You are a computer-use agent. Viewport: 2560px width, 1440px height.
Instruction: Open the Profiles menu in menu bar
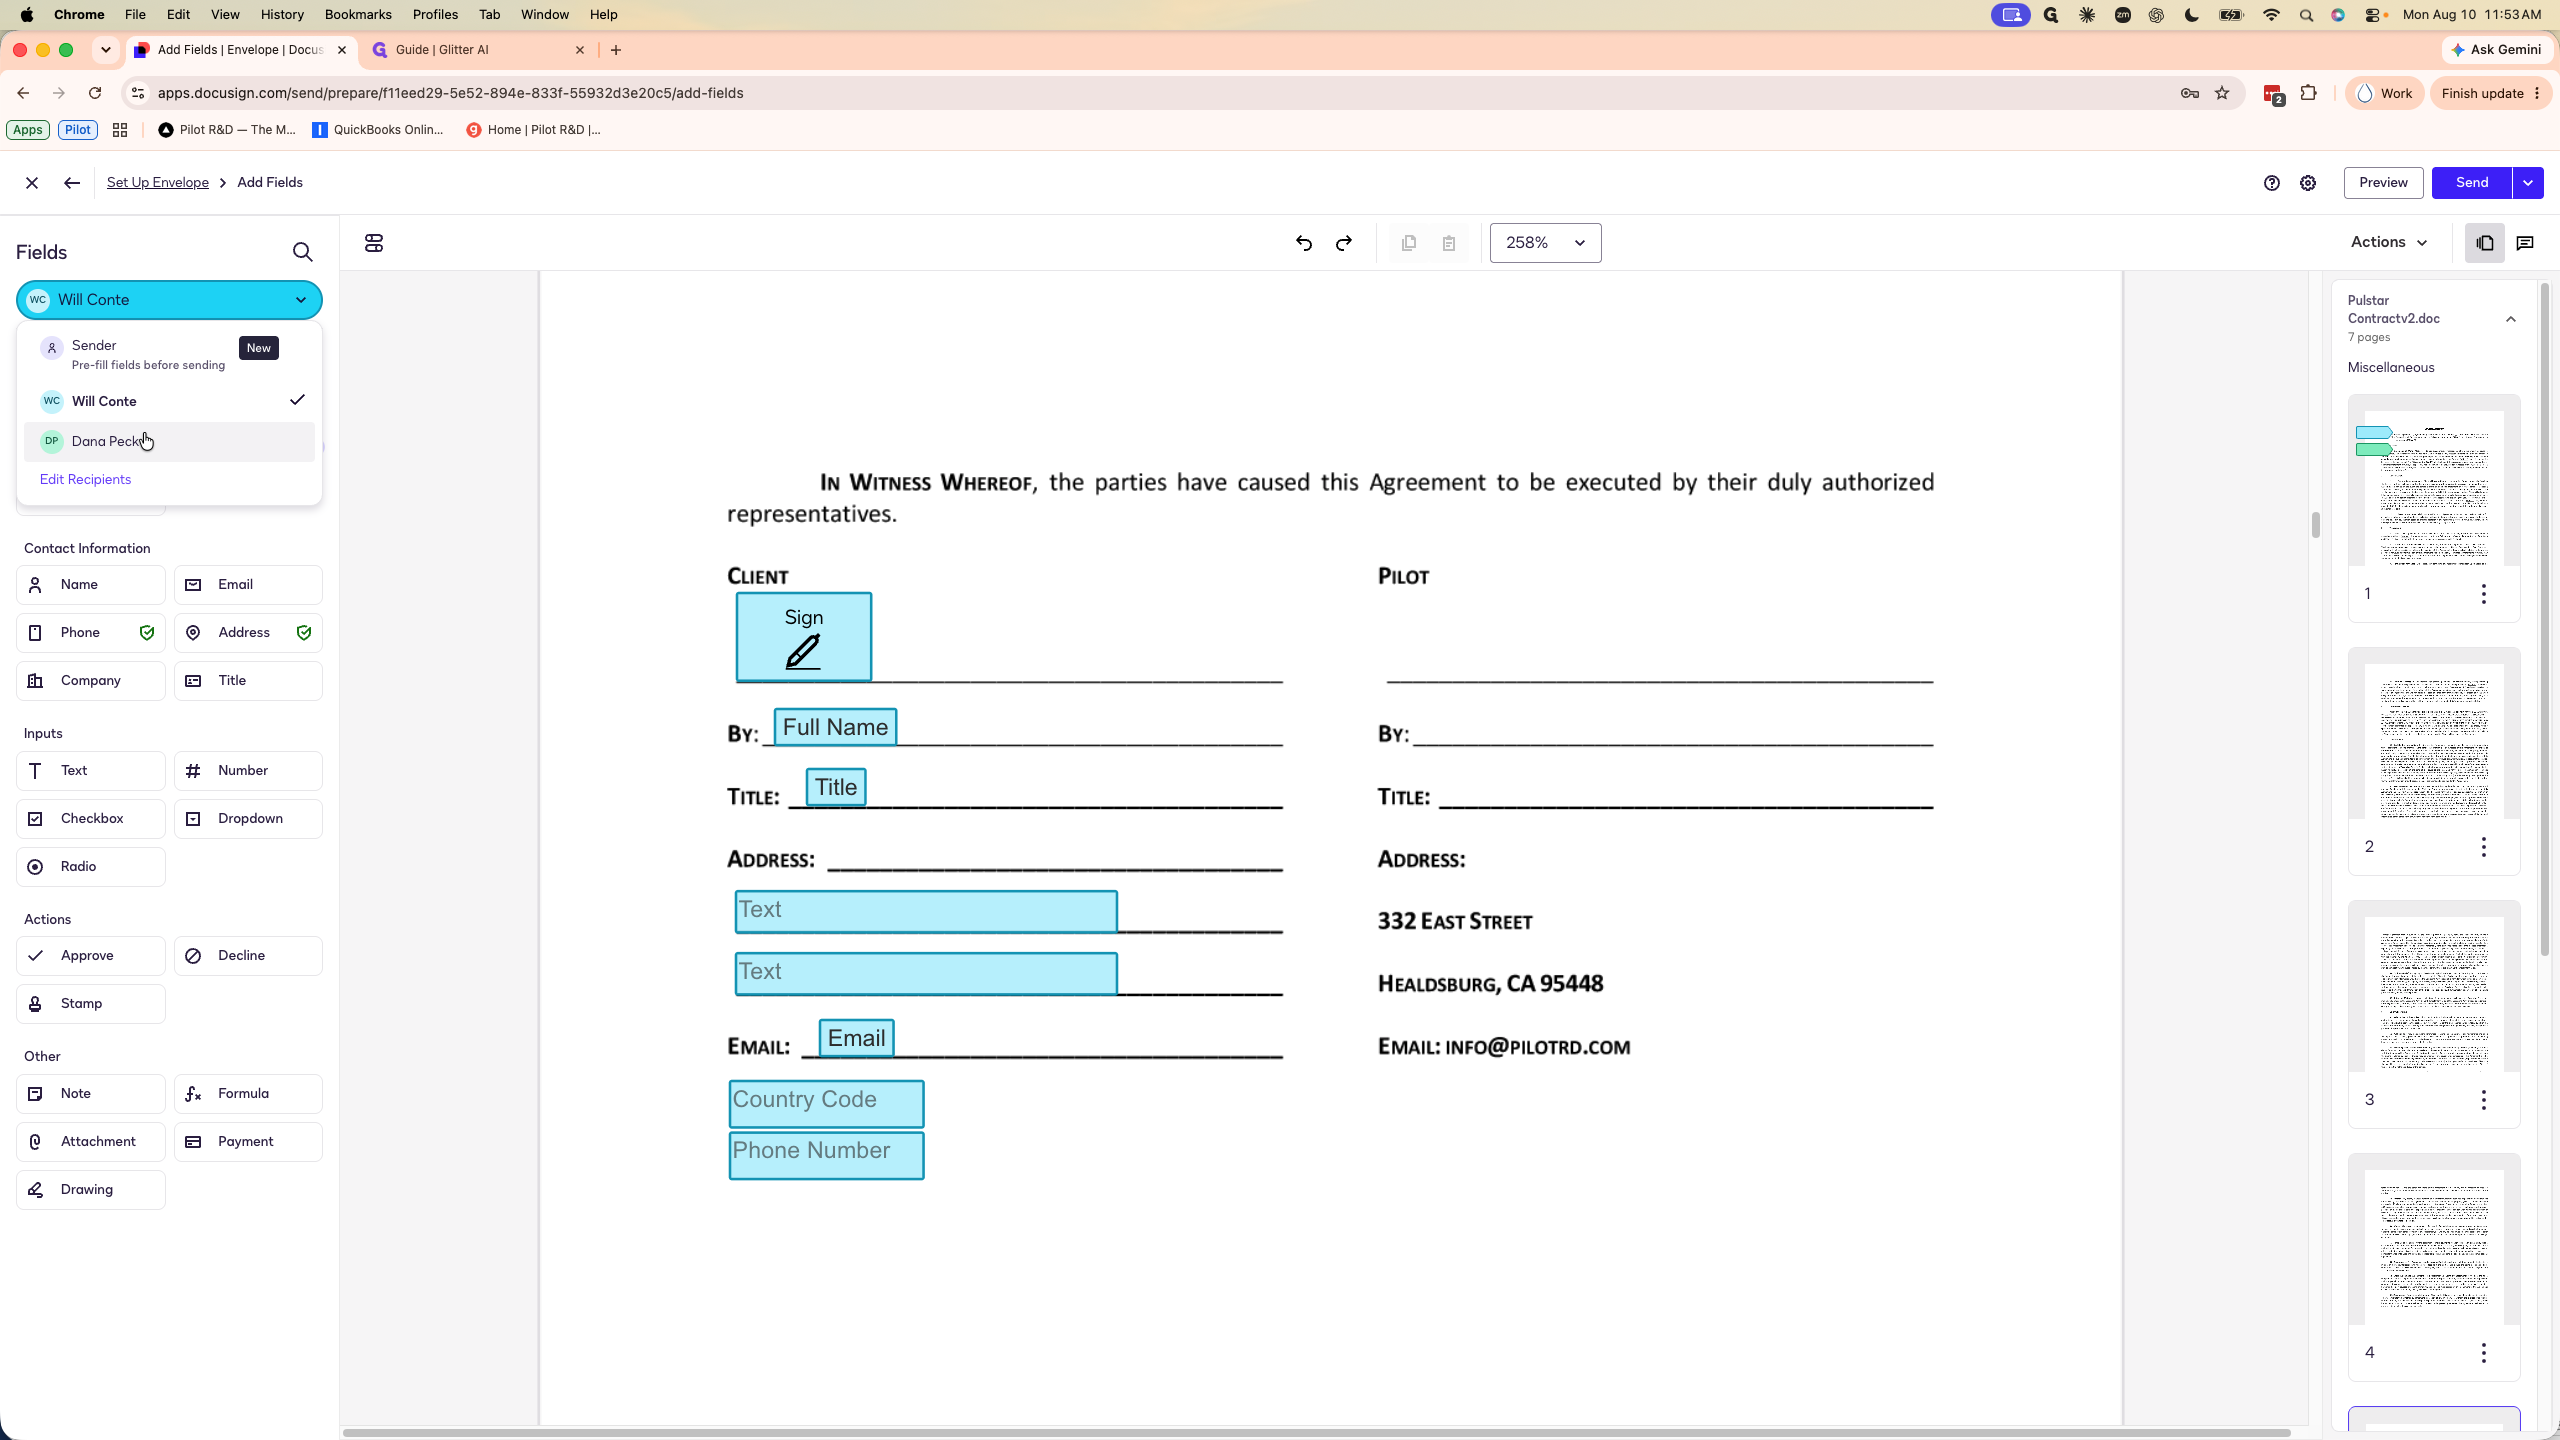435,15
